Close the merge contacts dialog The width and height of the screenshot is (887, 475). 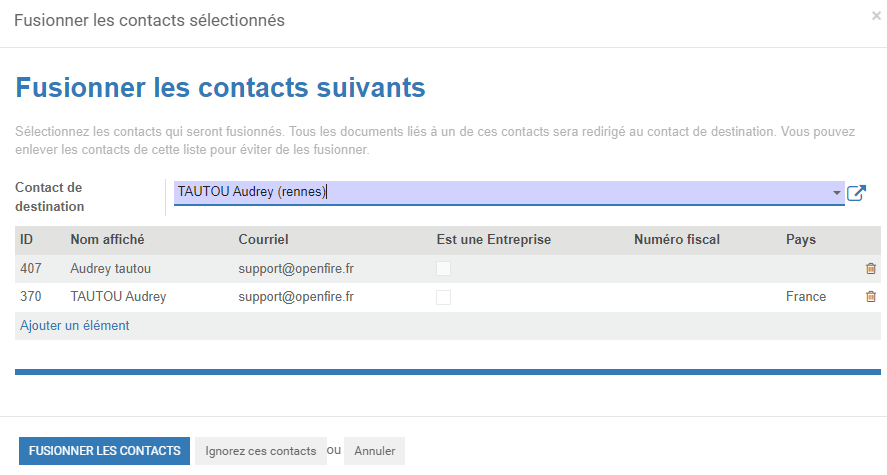[876, 16]
